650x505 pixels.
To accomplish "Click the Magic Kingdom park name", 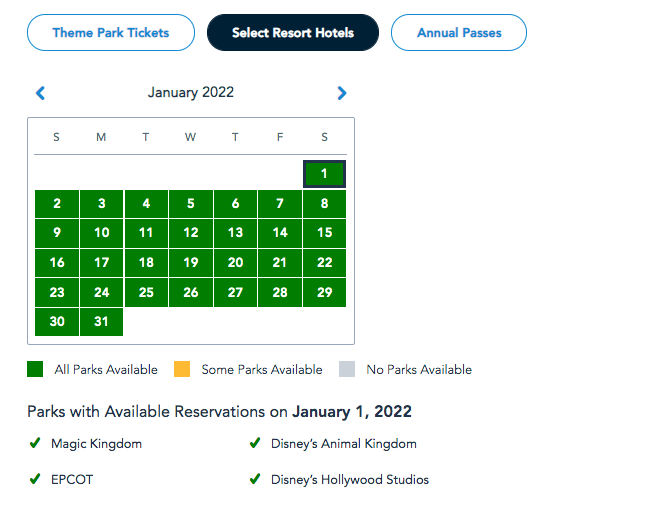I will click(98, 443).
